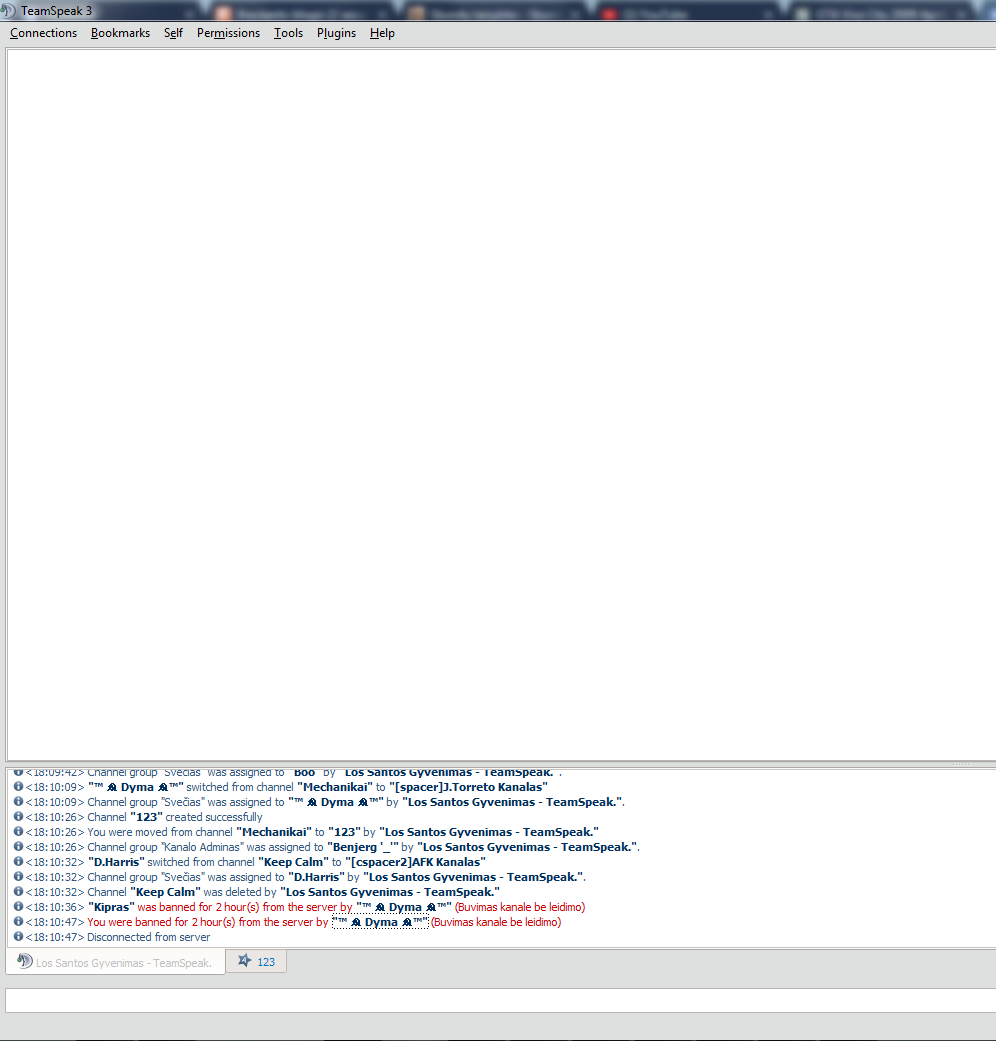
Task: Open the Help menu
Action: tap(382, 33)
